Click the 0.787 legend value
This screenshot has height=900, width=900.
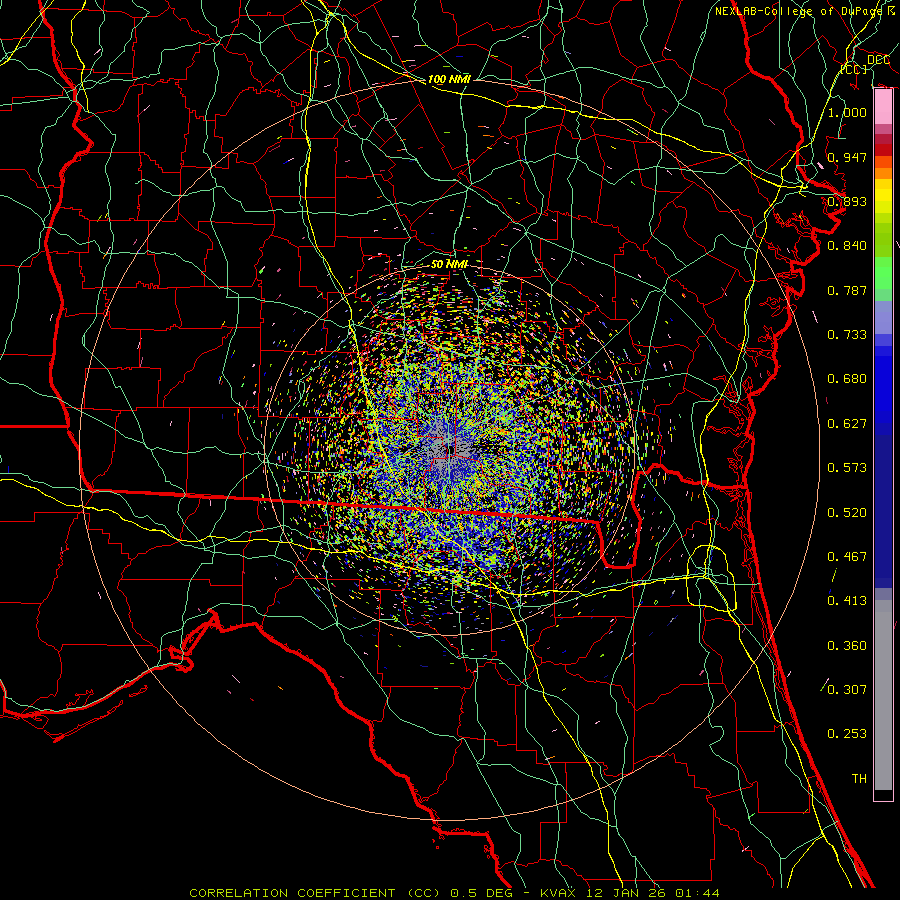coord(847,290)
